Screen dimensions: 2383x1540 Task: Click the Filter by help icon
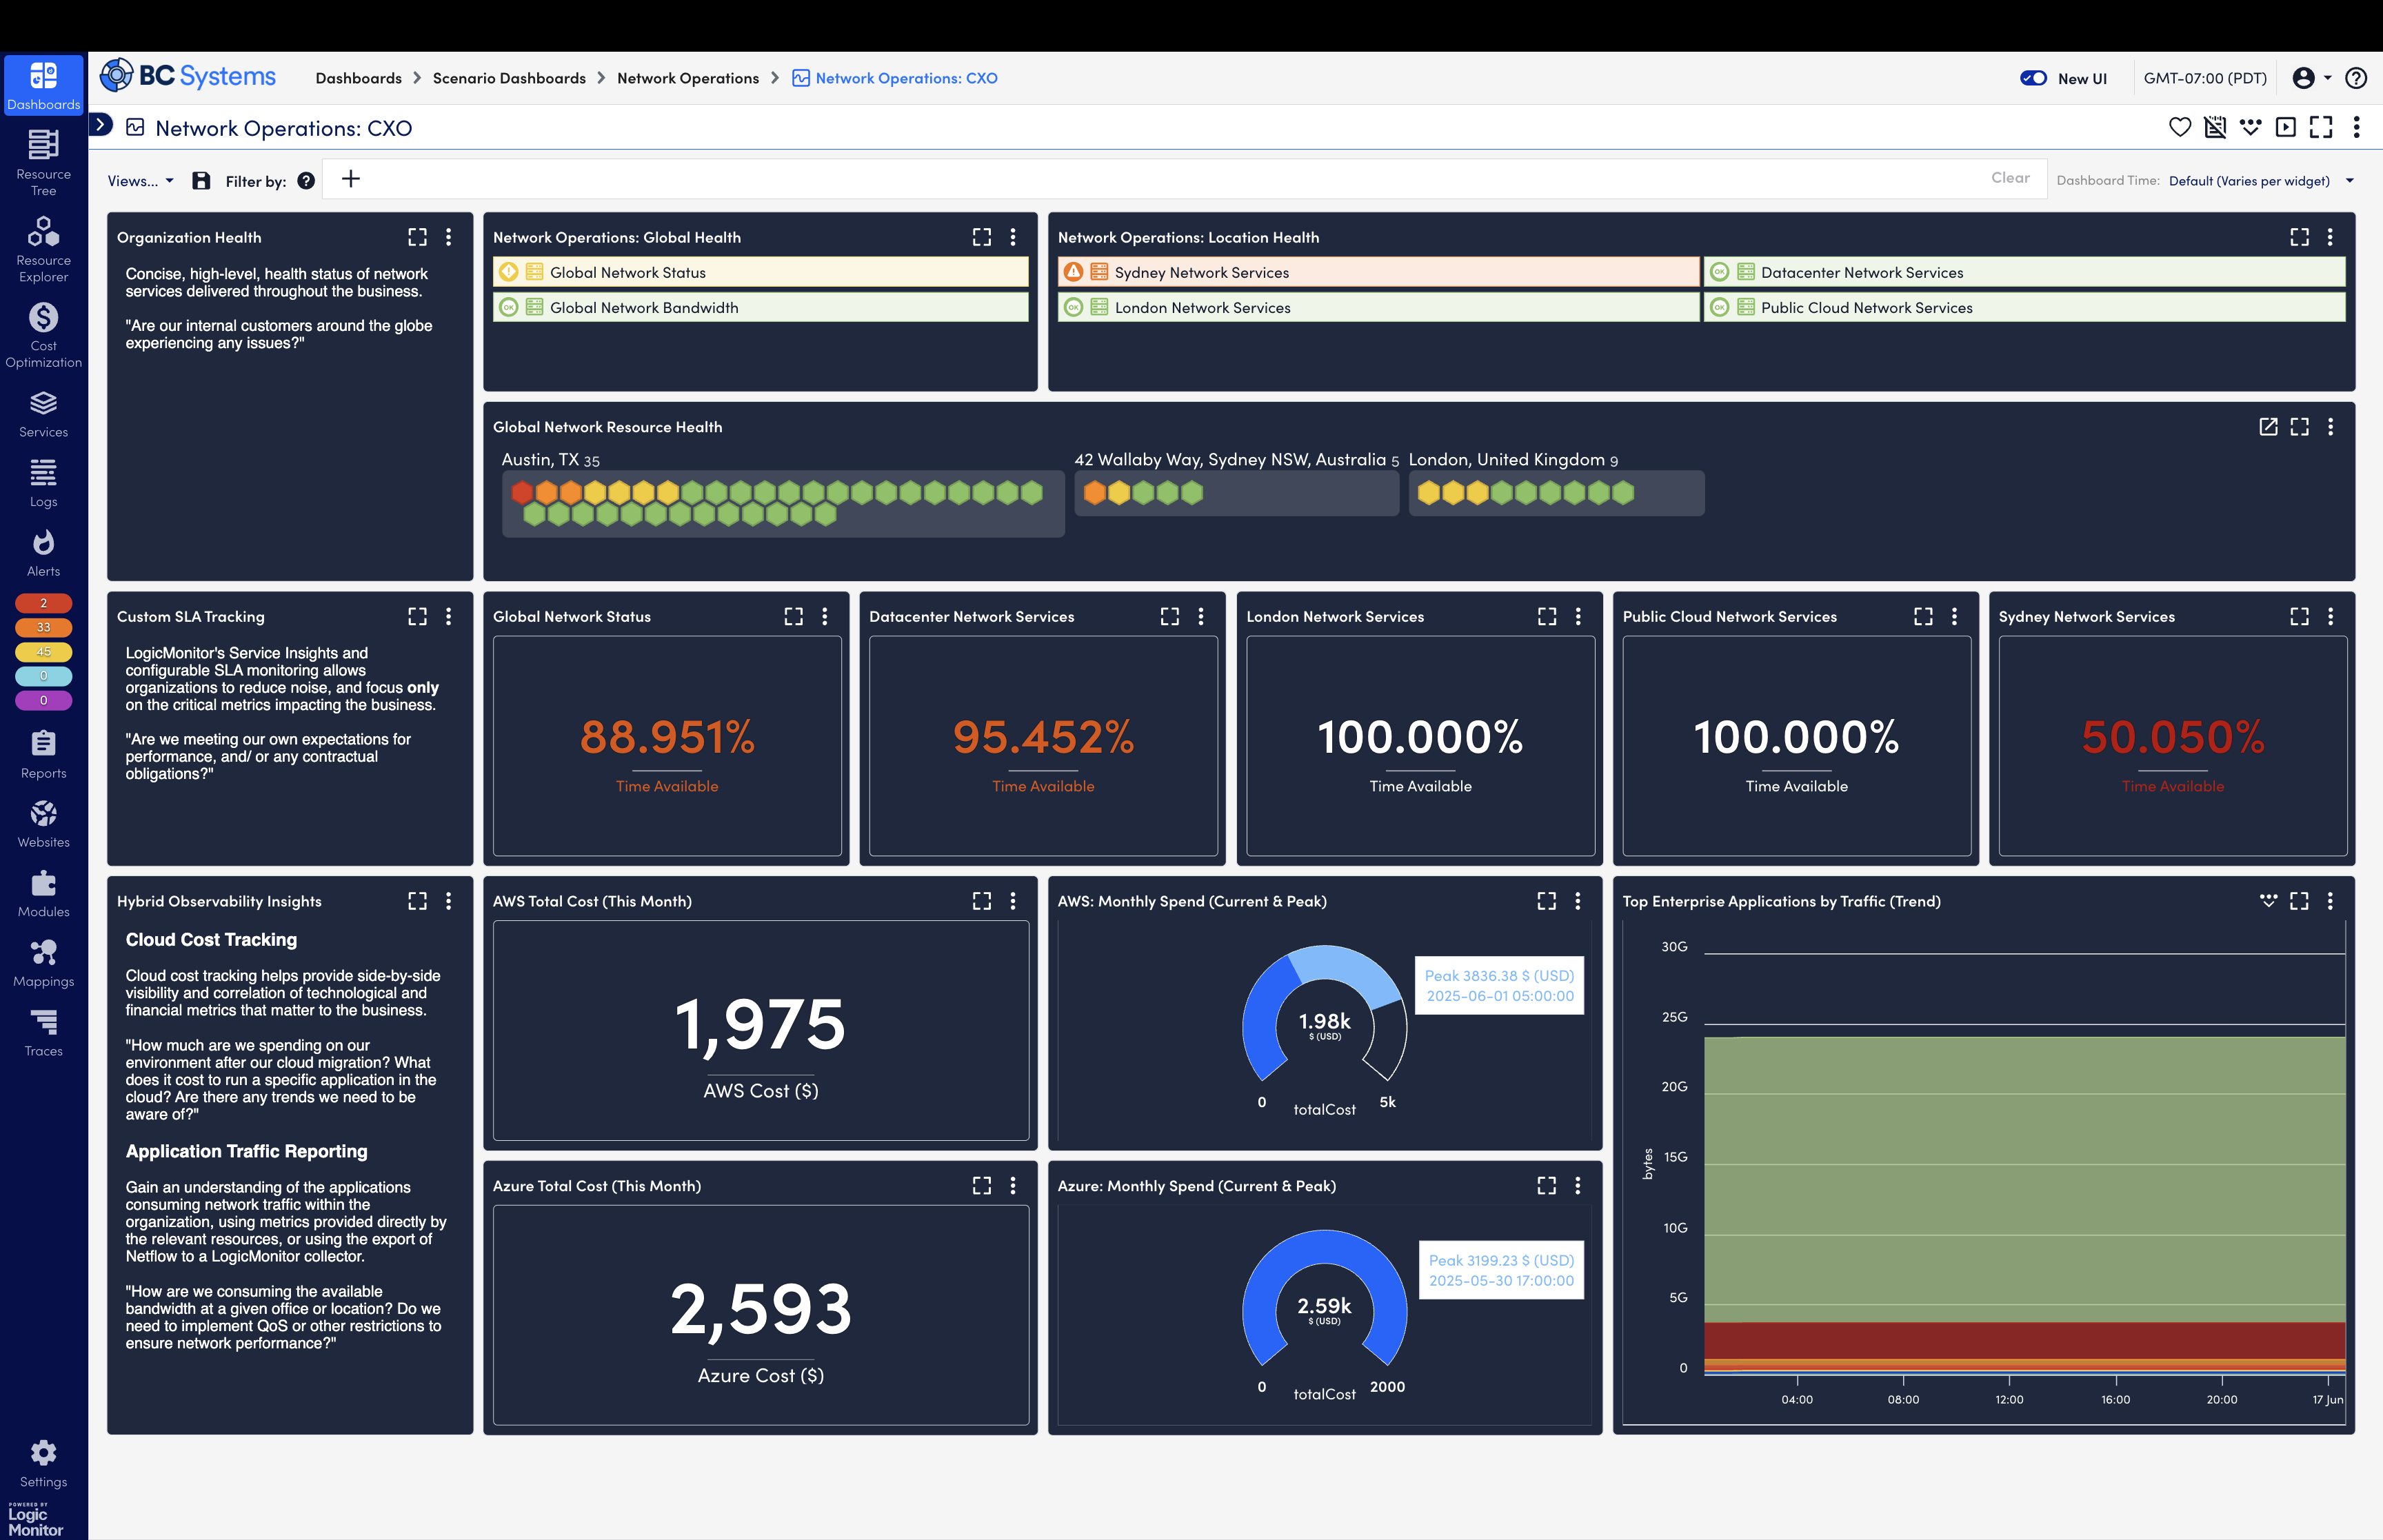coord(306,181)
